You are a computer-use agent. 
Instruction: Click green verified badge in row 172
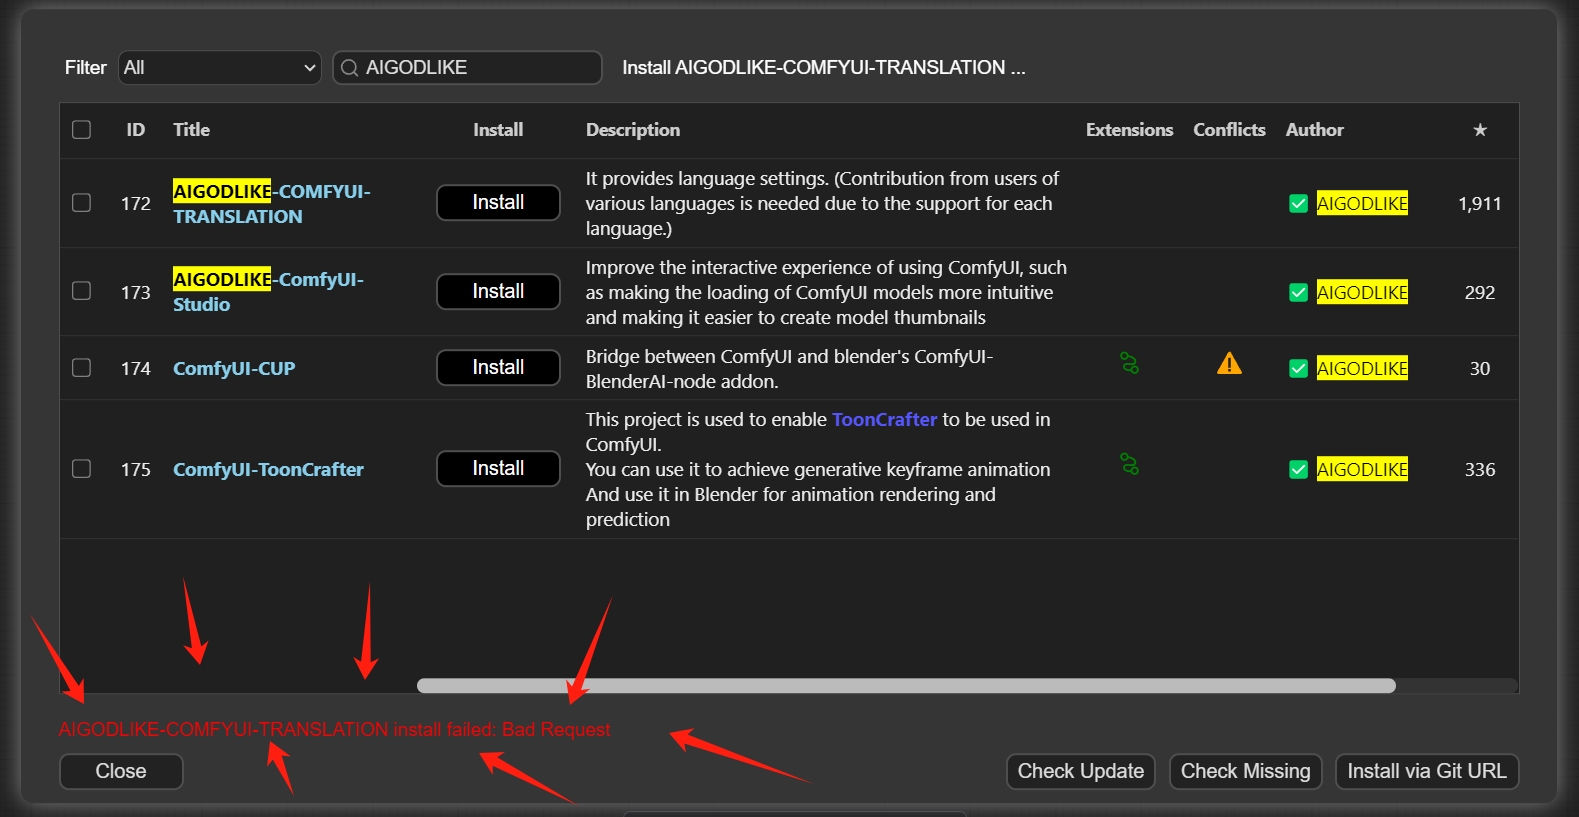pos(1298,204)
